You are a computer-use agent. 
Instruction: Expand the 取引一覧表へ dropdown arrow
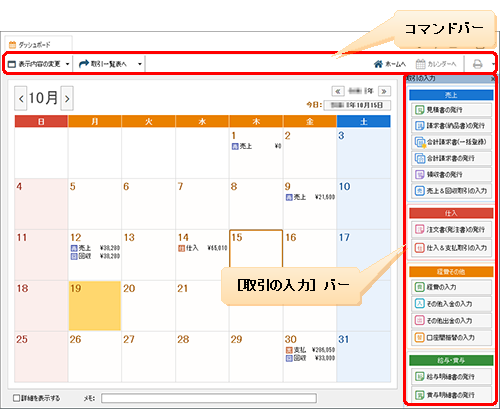(140, 64)
